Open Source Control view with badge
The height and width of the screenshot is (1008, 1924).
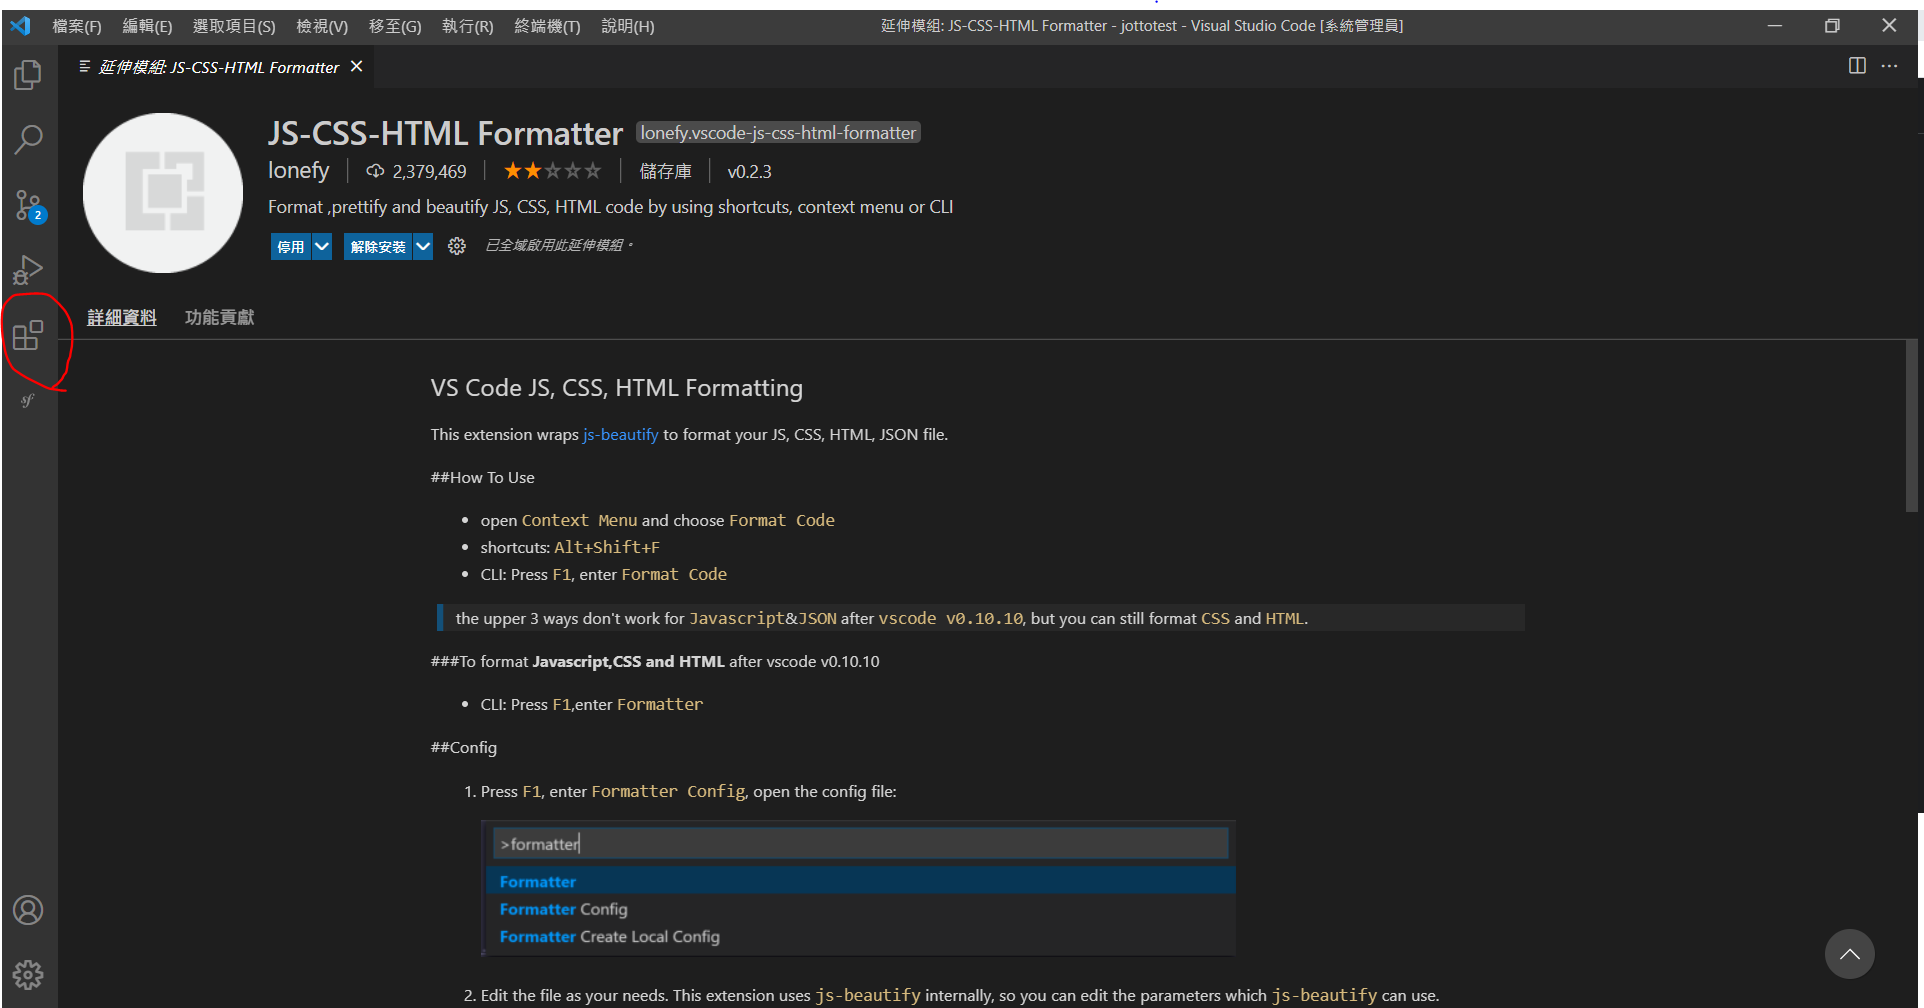coord(28,206)
